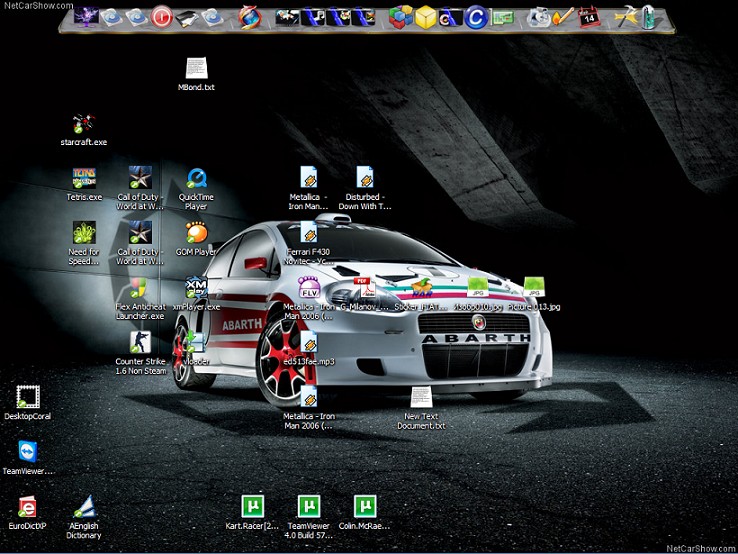Open the MBond.txt text file
Screen dimensions: 738x554
tap(196, 69)
